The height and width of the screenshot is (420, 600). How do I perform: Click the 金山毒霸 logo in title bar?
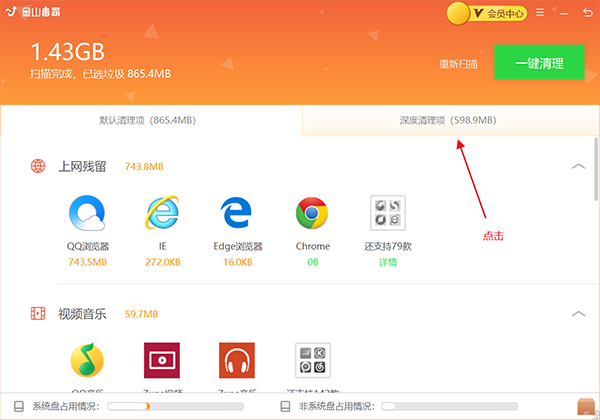click(x=33, y=12)
